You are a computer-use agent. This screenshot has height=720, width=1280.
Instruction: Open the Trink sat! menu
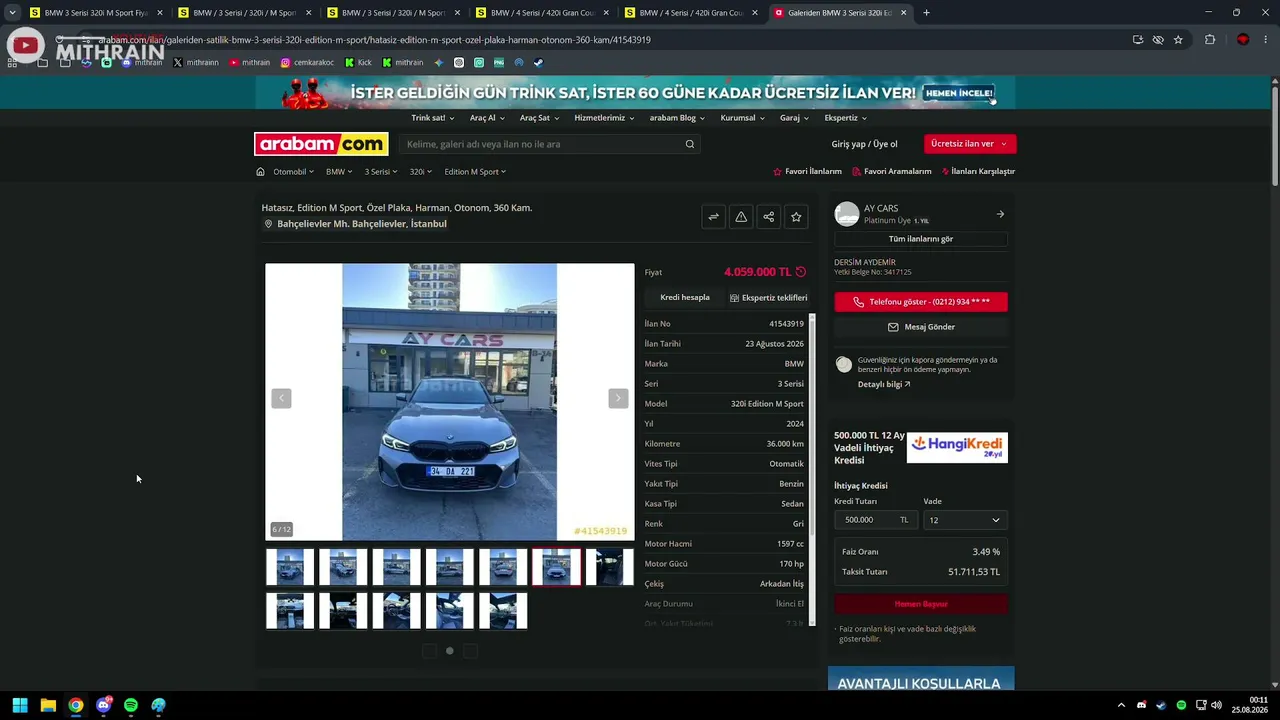[433, 118]
